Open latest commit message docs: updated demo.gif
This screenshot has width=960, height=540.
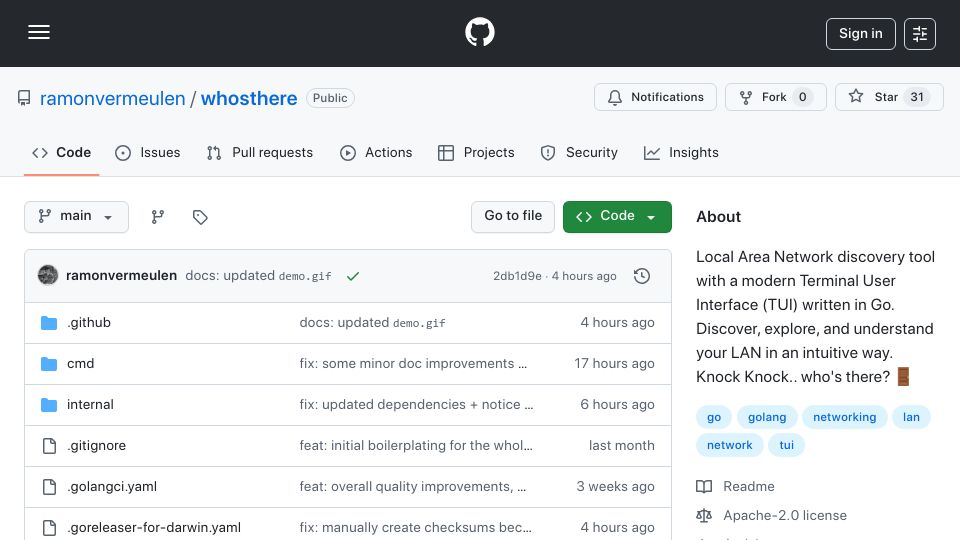coord(258,276)
